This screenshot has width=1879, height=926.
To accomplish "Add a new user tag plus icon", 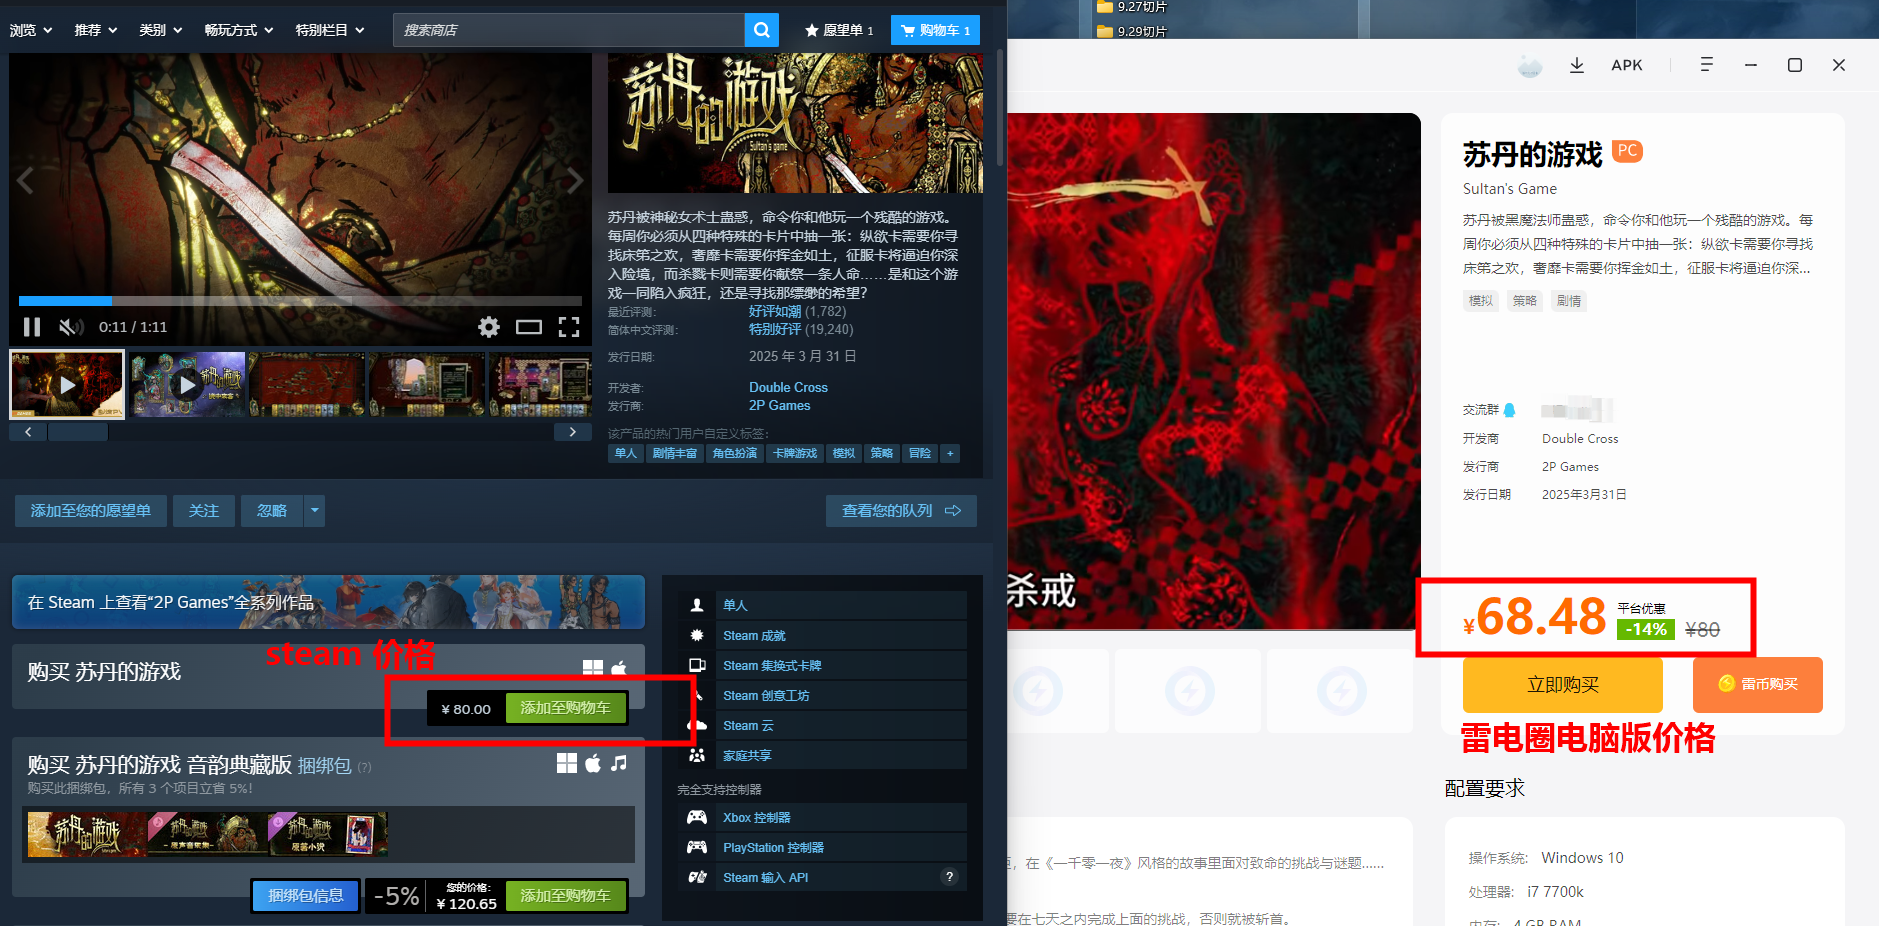I will pos(950,453).
